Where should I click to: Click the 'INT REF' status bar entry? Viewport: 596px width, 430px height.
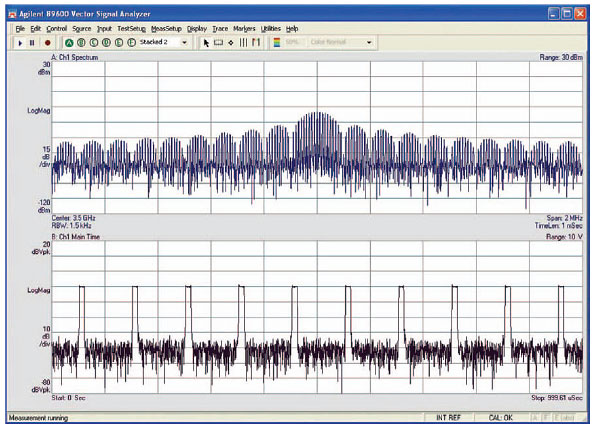pyautogui.click(x=449, y=418)
